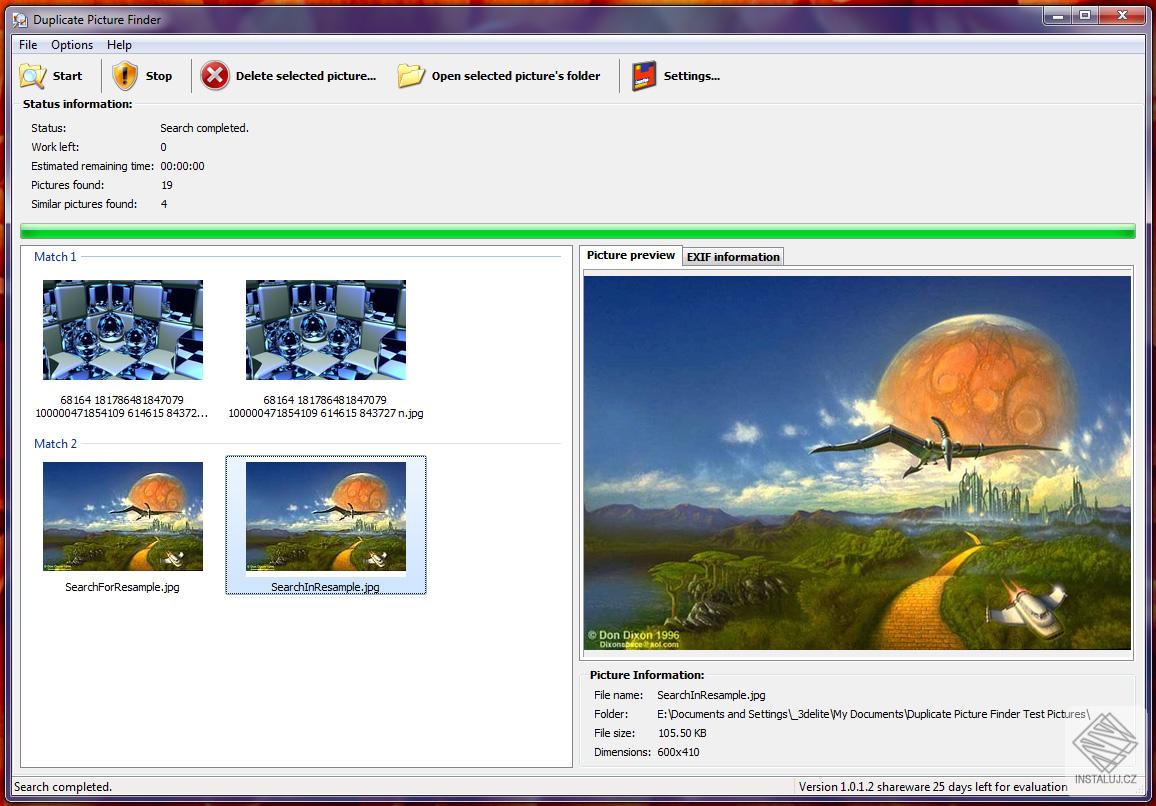Click the Match 2 group header
This screenshot has height=806, width=1156.
coord(55,443)
